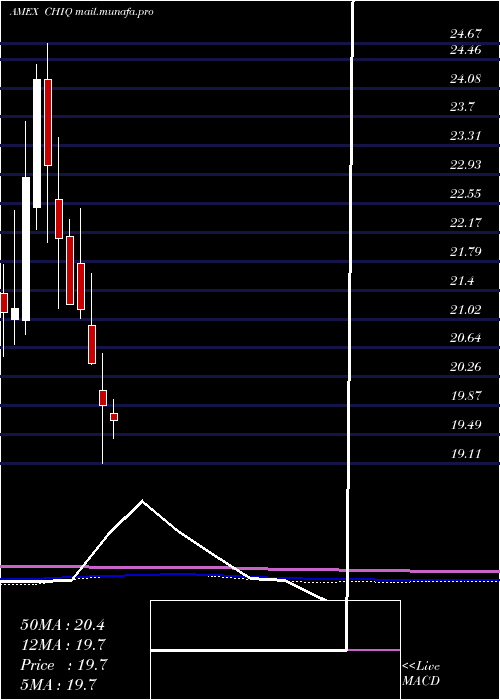This screenshot has height=700, width=500.
Task: Click the 24.08 price label
Action: (x=466, y=79)
